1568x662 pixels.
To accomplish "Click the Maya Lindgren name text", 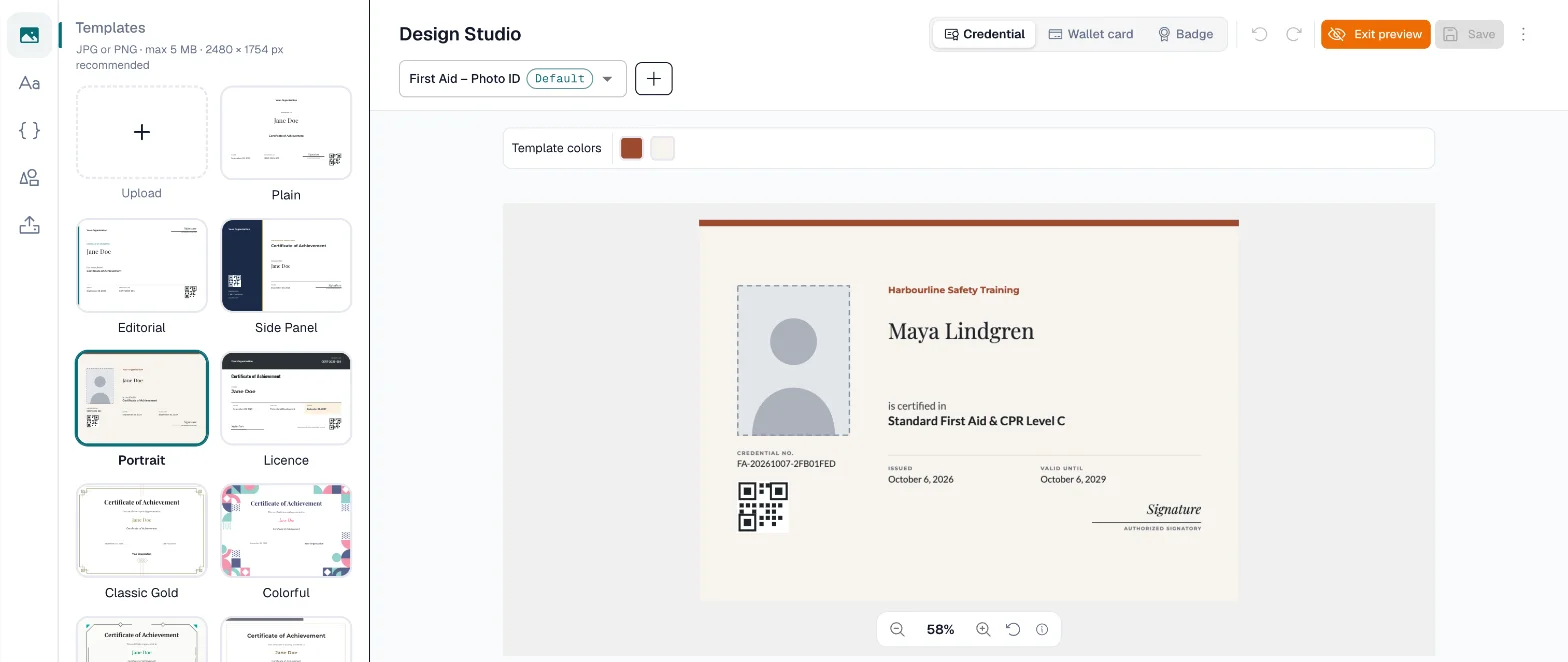I will coord(961,331).
